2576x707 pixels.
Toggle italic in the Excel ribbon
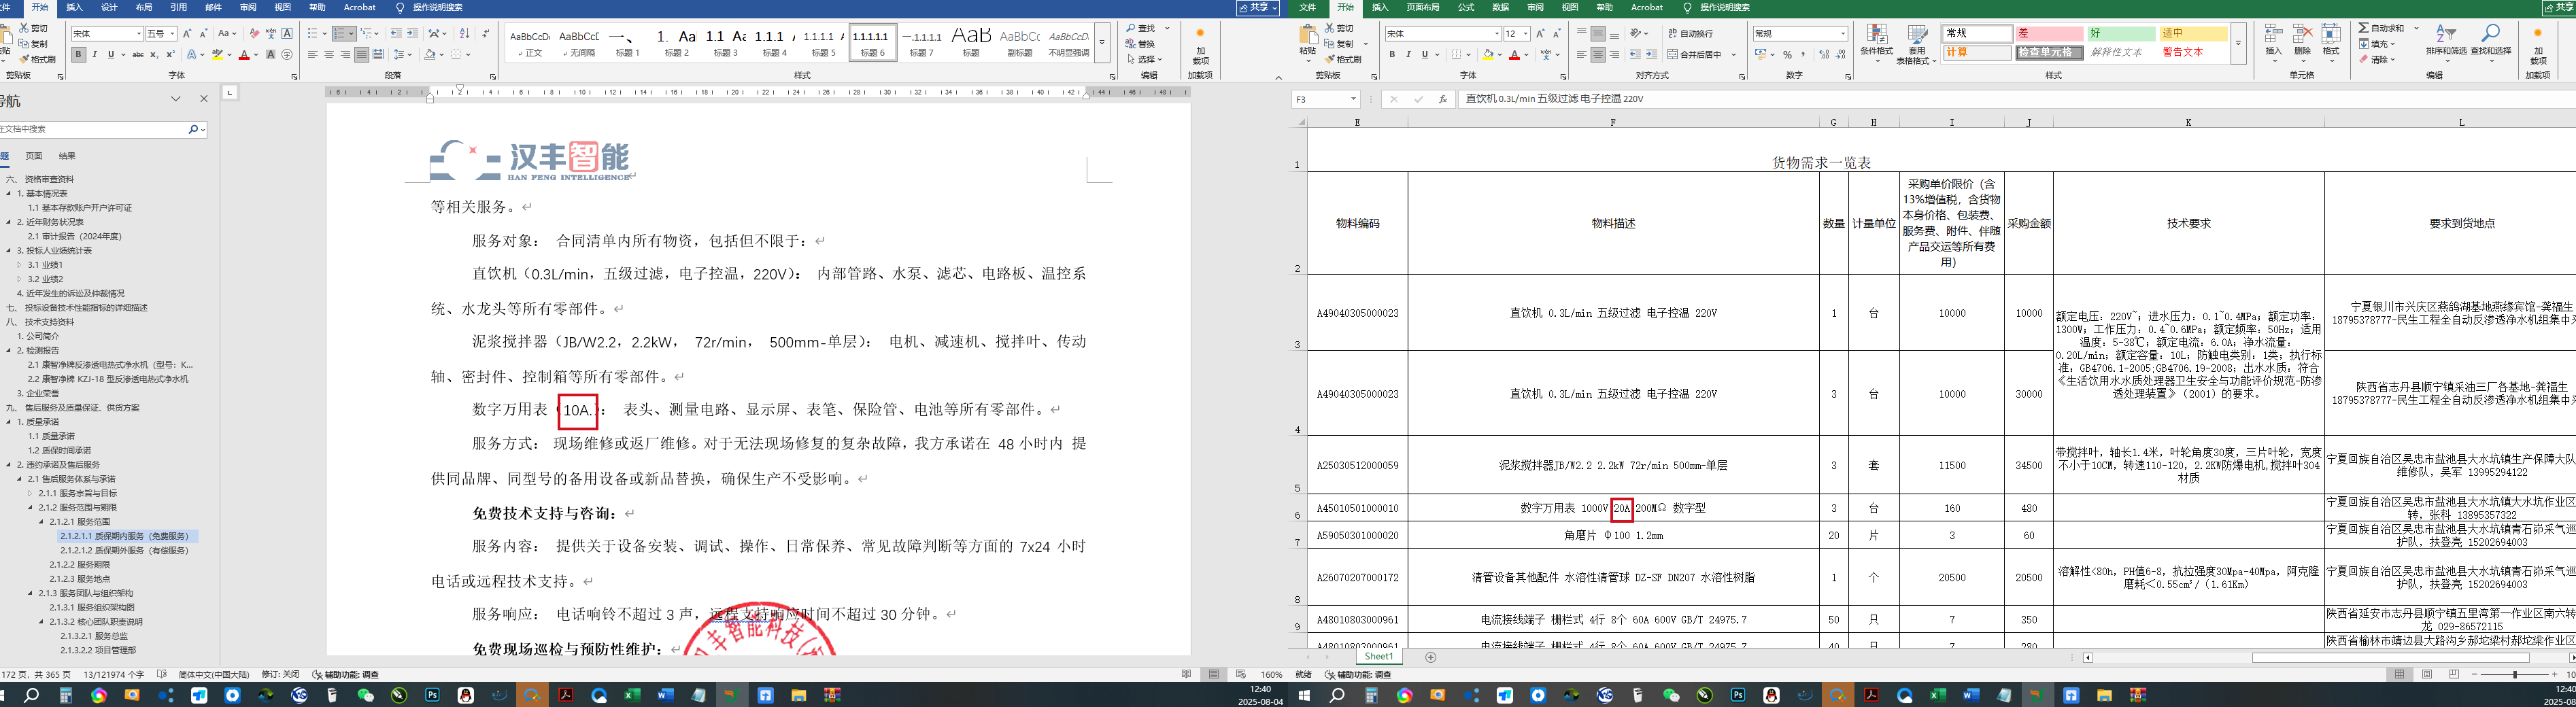[x=1408, y=55]
